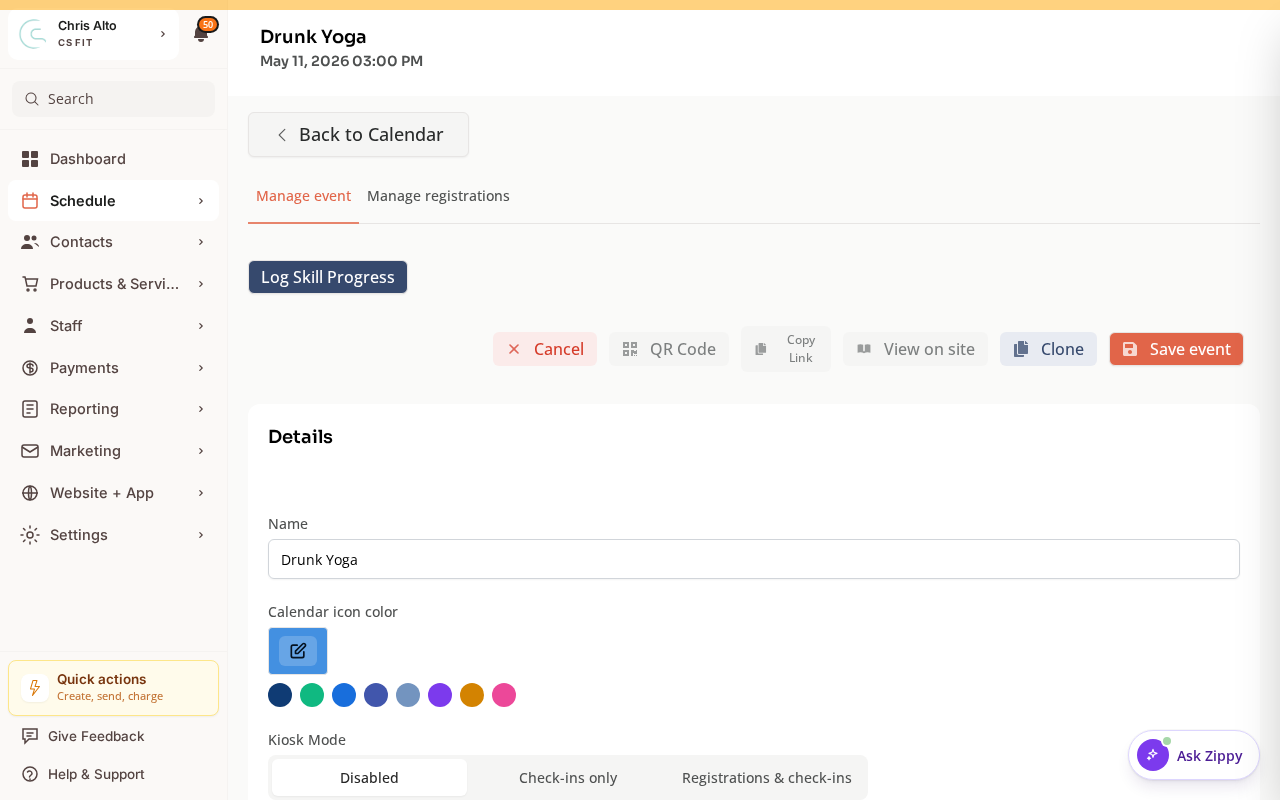This screenshot has width=1280, height=800.
Task: Pick the orange color swatch
Action: 472,695
